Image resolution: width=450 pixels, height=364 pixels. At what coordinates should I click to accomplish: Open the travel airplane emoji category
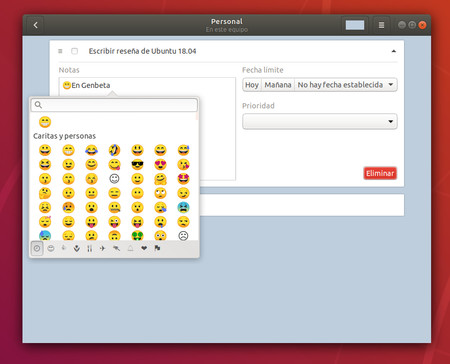click(x=103, y=248)
